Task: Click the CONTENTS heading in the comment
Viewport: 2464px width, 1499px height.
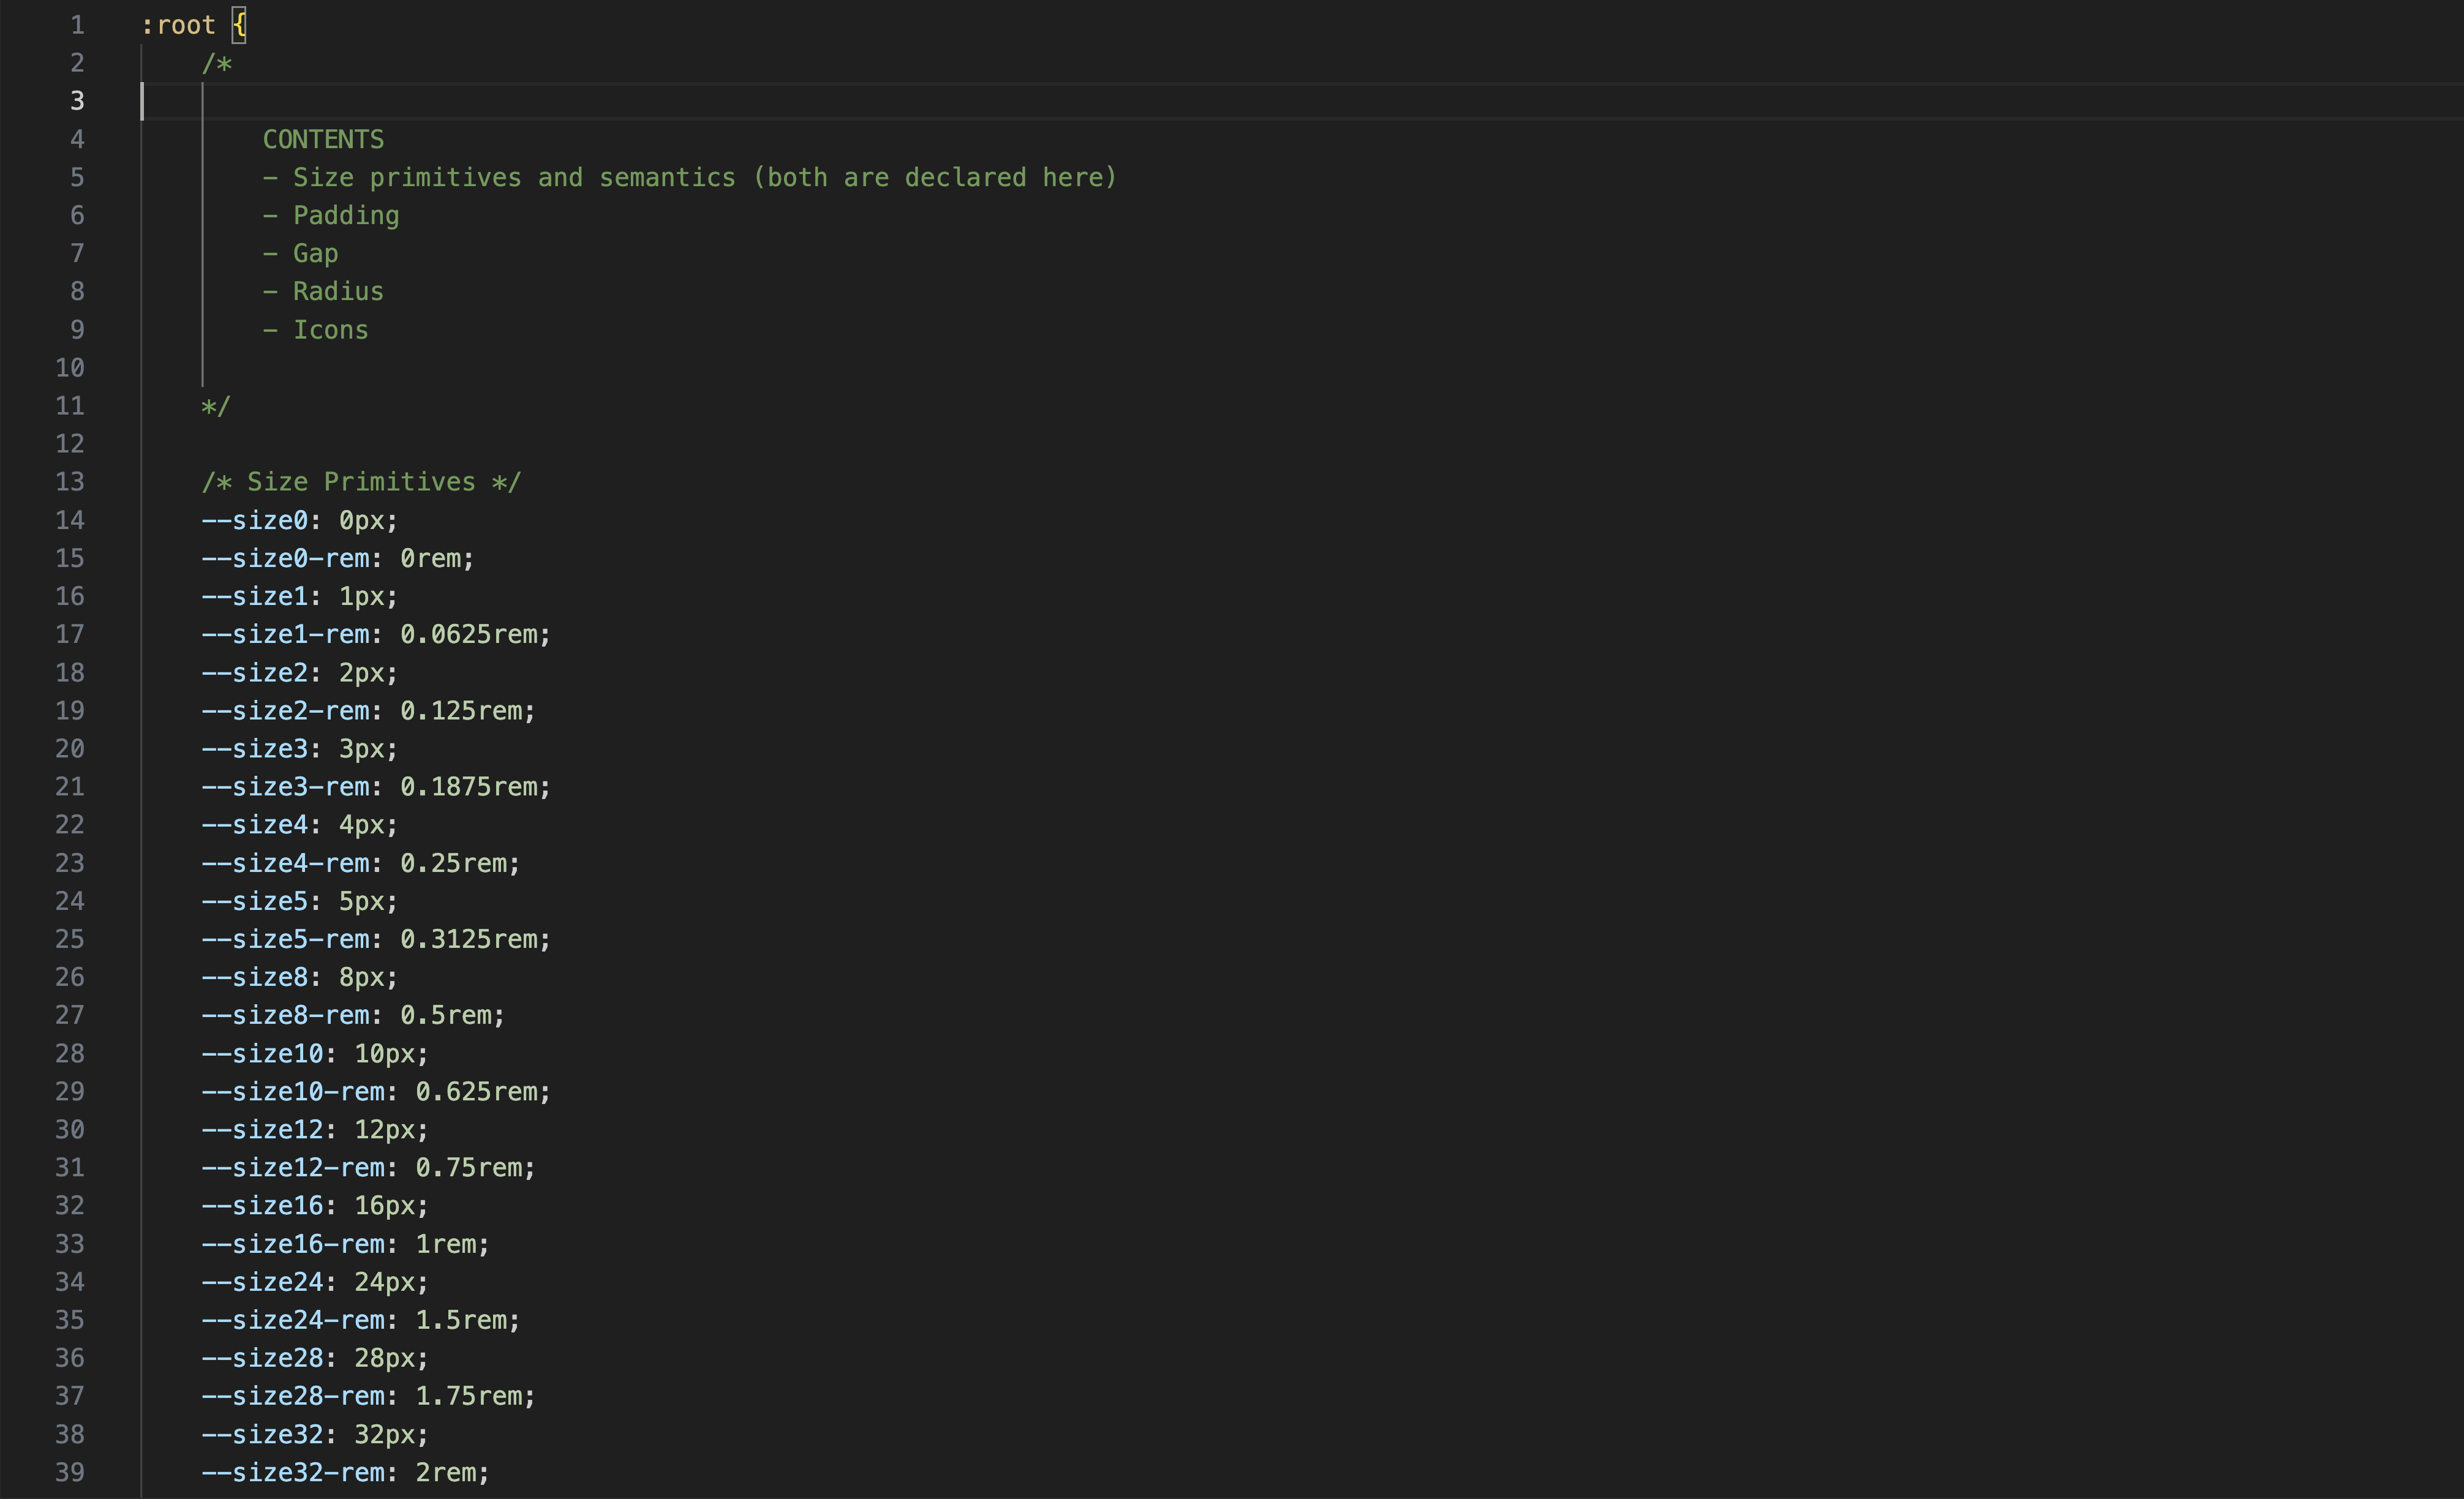Action: 323,139
